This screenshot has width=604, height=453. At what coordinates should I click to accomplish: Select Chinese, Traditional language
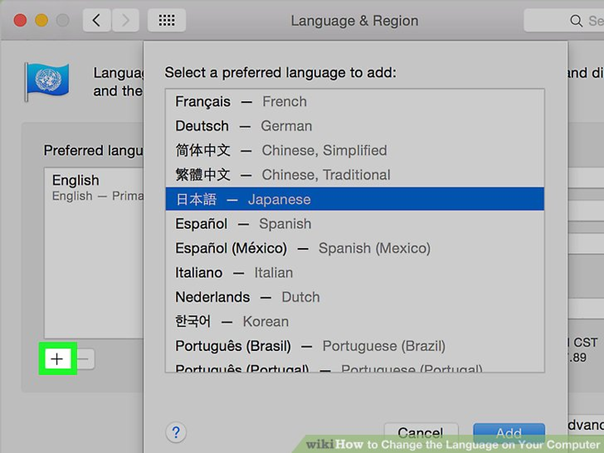pos(355,175)
